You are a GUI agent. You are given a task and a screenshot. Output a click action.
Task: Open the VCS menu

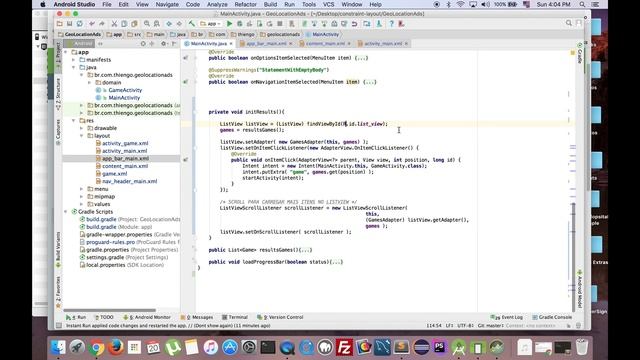[329, 4]
